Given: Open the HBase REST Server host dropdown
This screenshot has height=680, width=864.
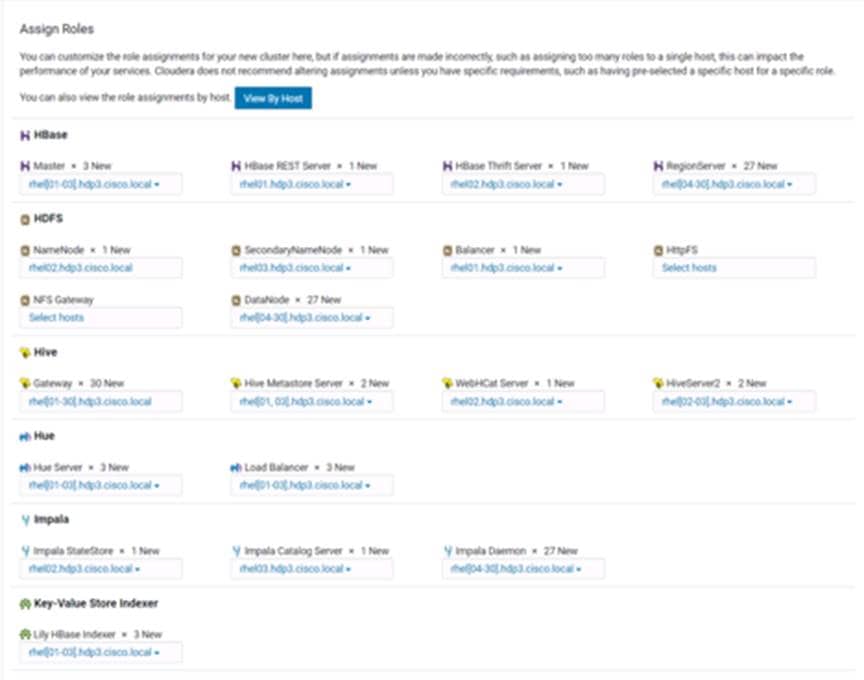Looking at the screenshot, I should 312,184.
